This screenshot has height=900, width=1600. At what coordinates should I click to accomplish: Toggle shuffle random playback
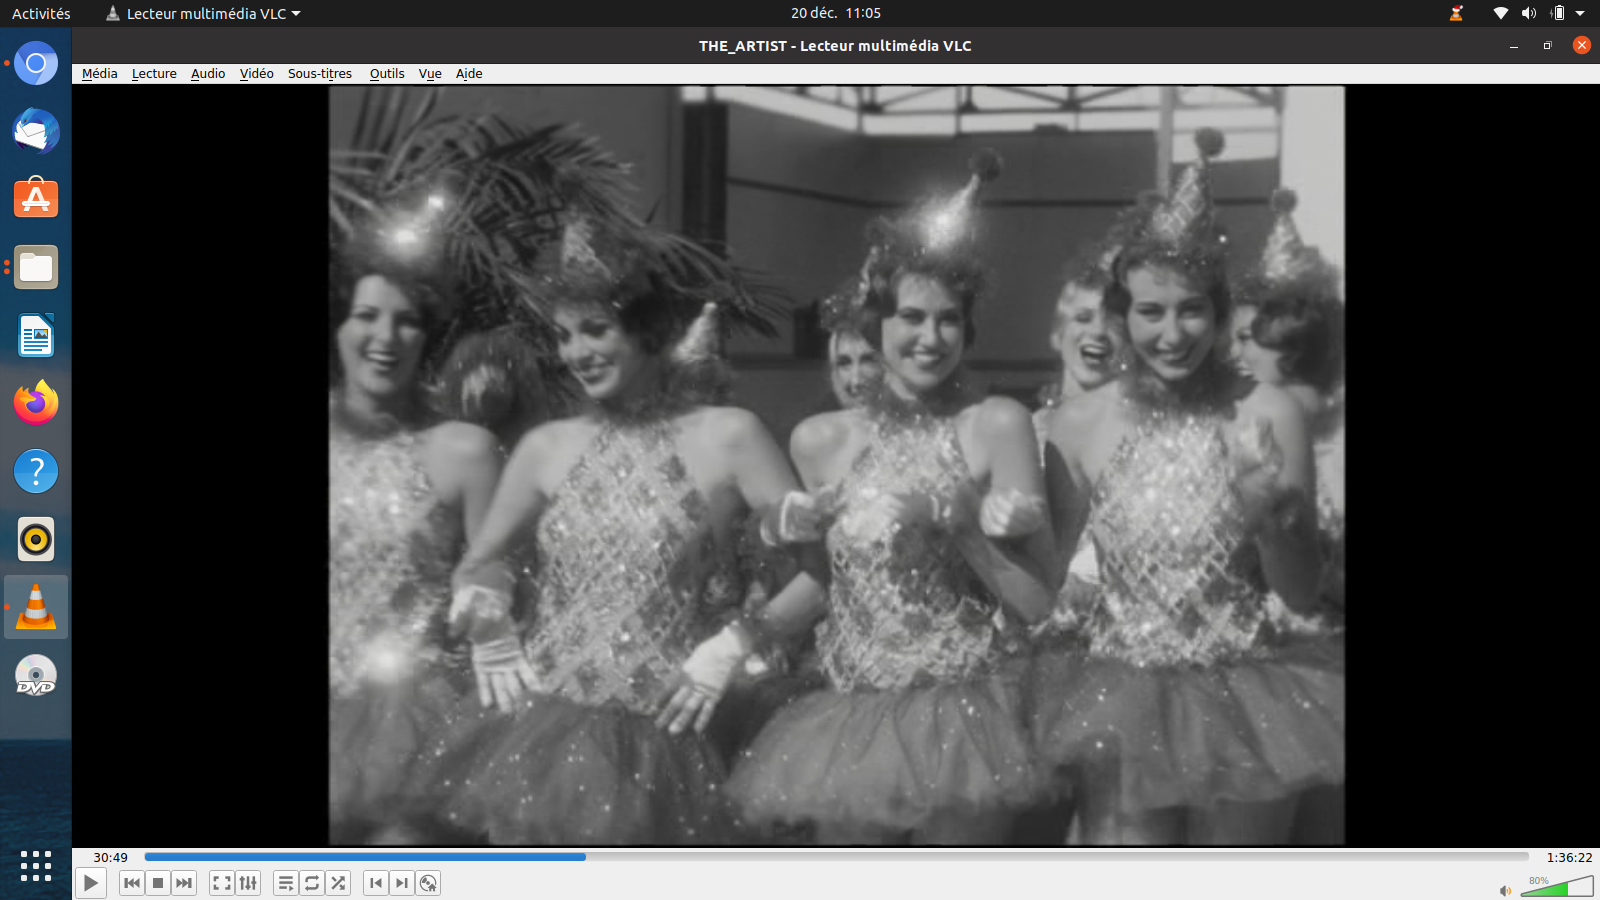click(338, 883)
